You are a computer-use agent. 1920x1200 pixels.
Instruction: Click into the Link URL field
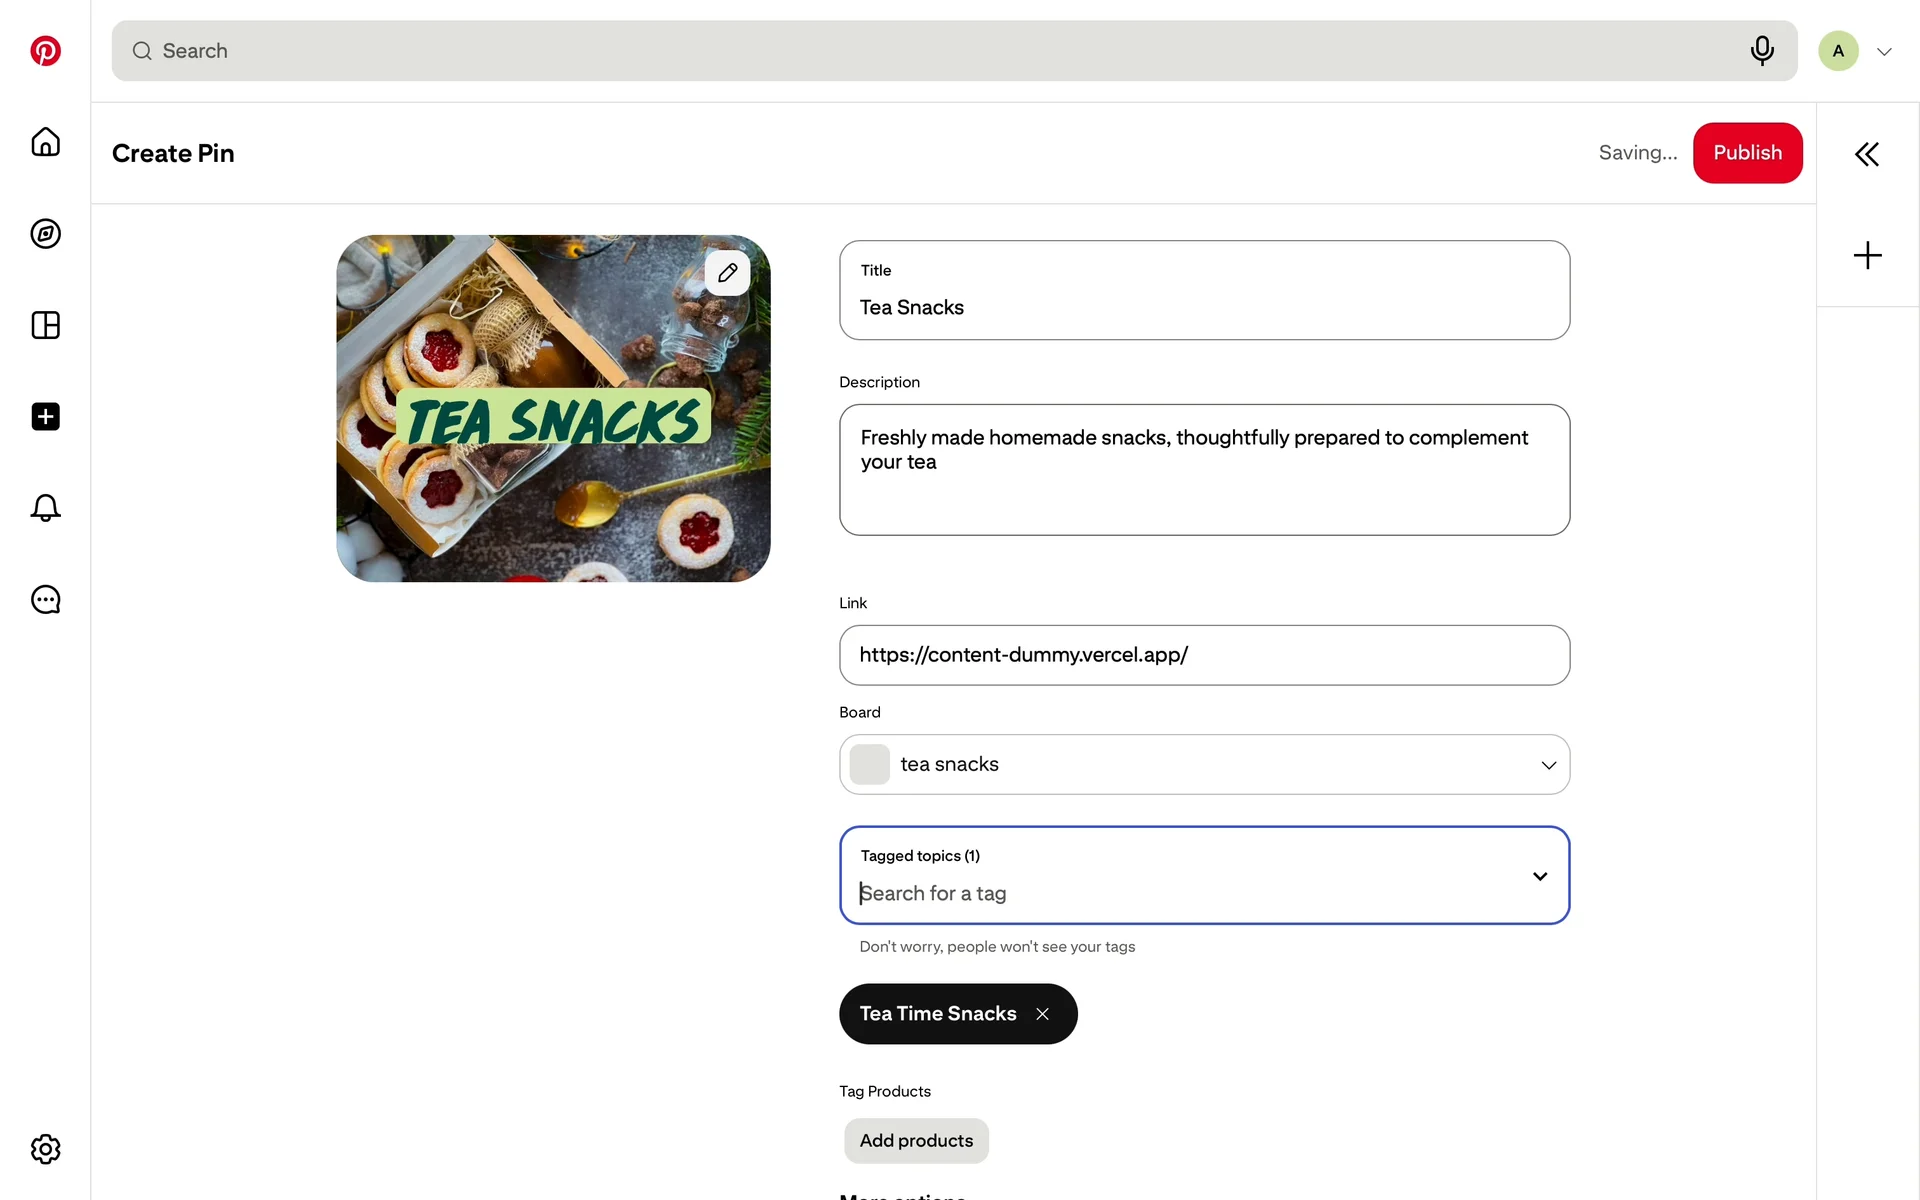tap(1203, 655)
